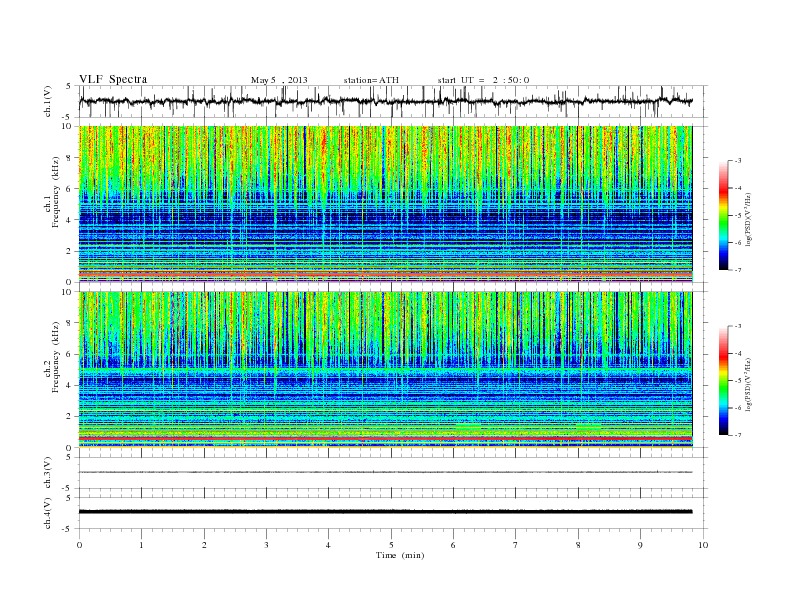The image size is (792, 612).
Task: Click the "10" time axis tick label
Action: click(703, 545)
